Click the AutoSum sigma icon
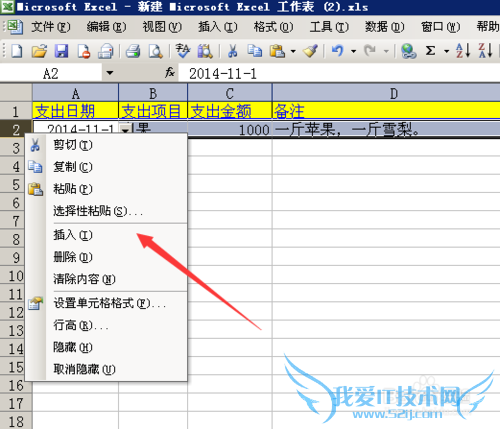The height and width of the screenshot is (429, 500). click(x=430, y=51)
